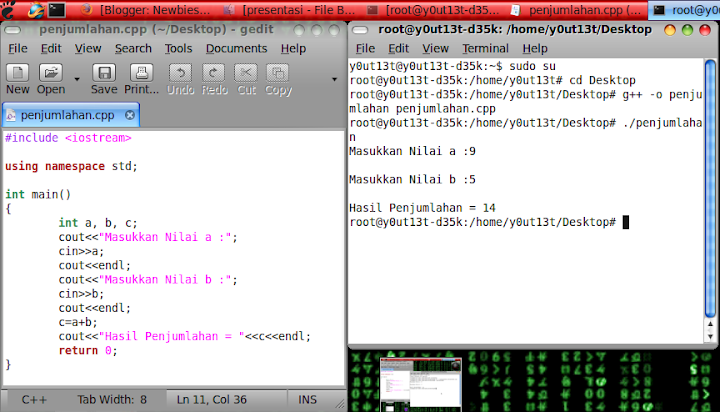Open a file with the Open icon
The width and height of the screenshot is (720, 412).
coord(51,79)
